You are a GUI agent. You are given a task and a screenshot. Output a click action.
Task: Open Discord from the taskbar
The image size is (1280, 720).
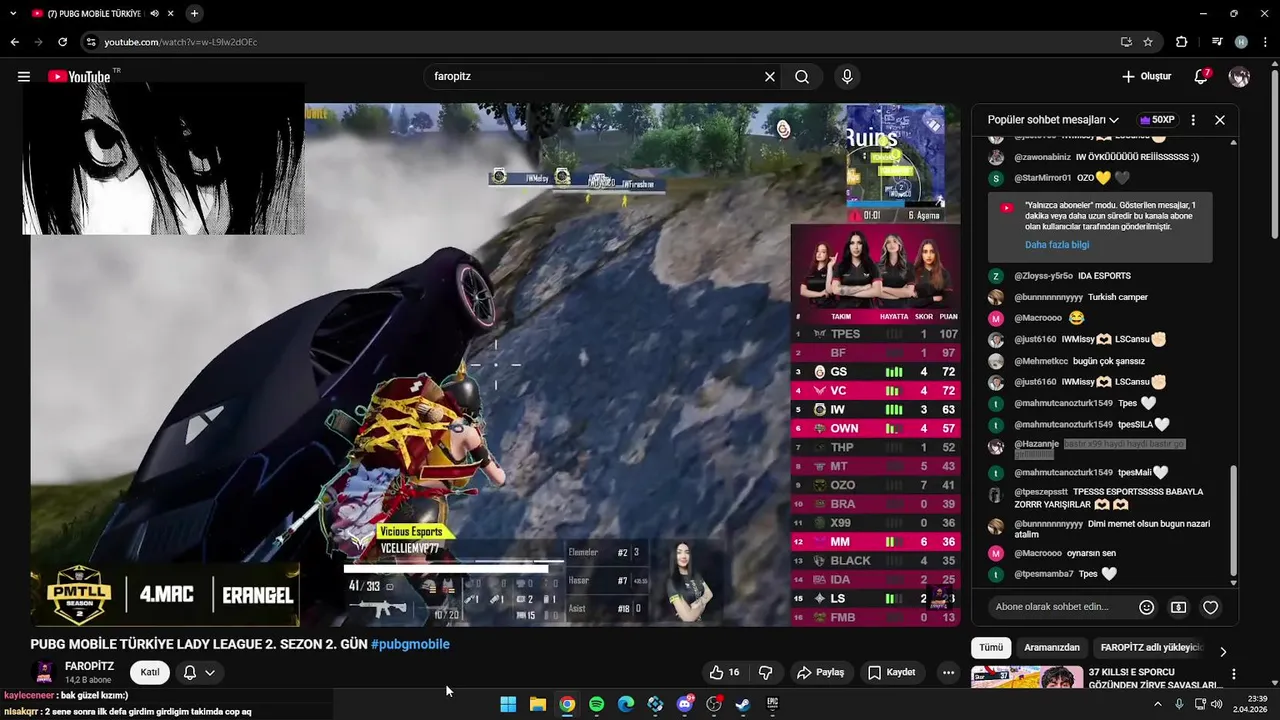pos(685,704)
